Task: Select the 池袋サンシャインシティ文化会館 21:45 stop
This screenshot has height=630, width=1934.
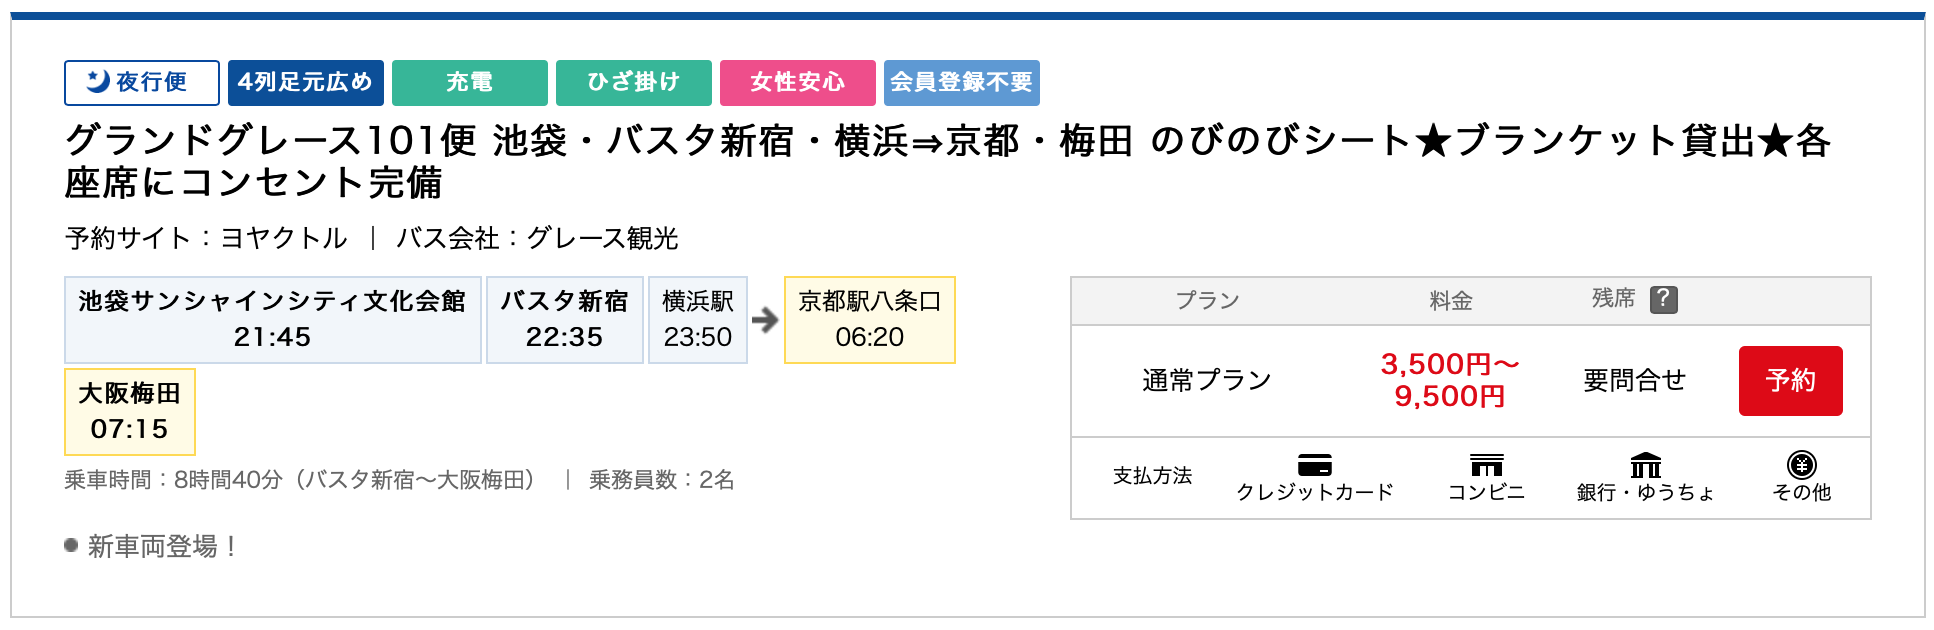Action: (272, 320)
